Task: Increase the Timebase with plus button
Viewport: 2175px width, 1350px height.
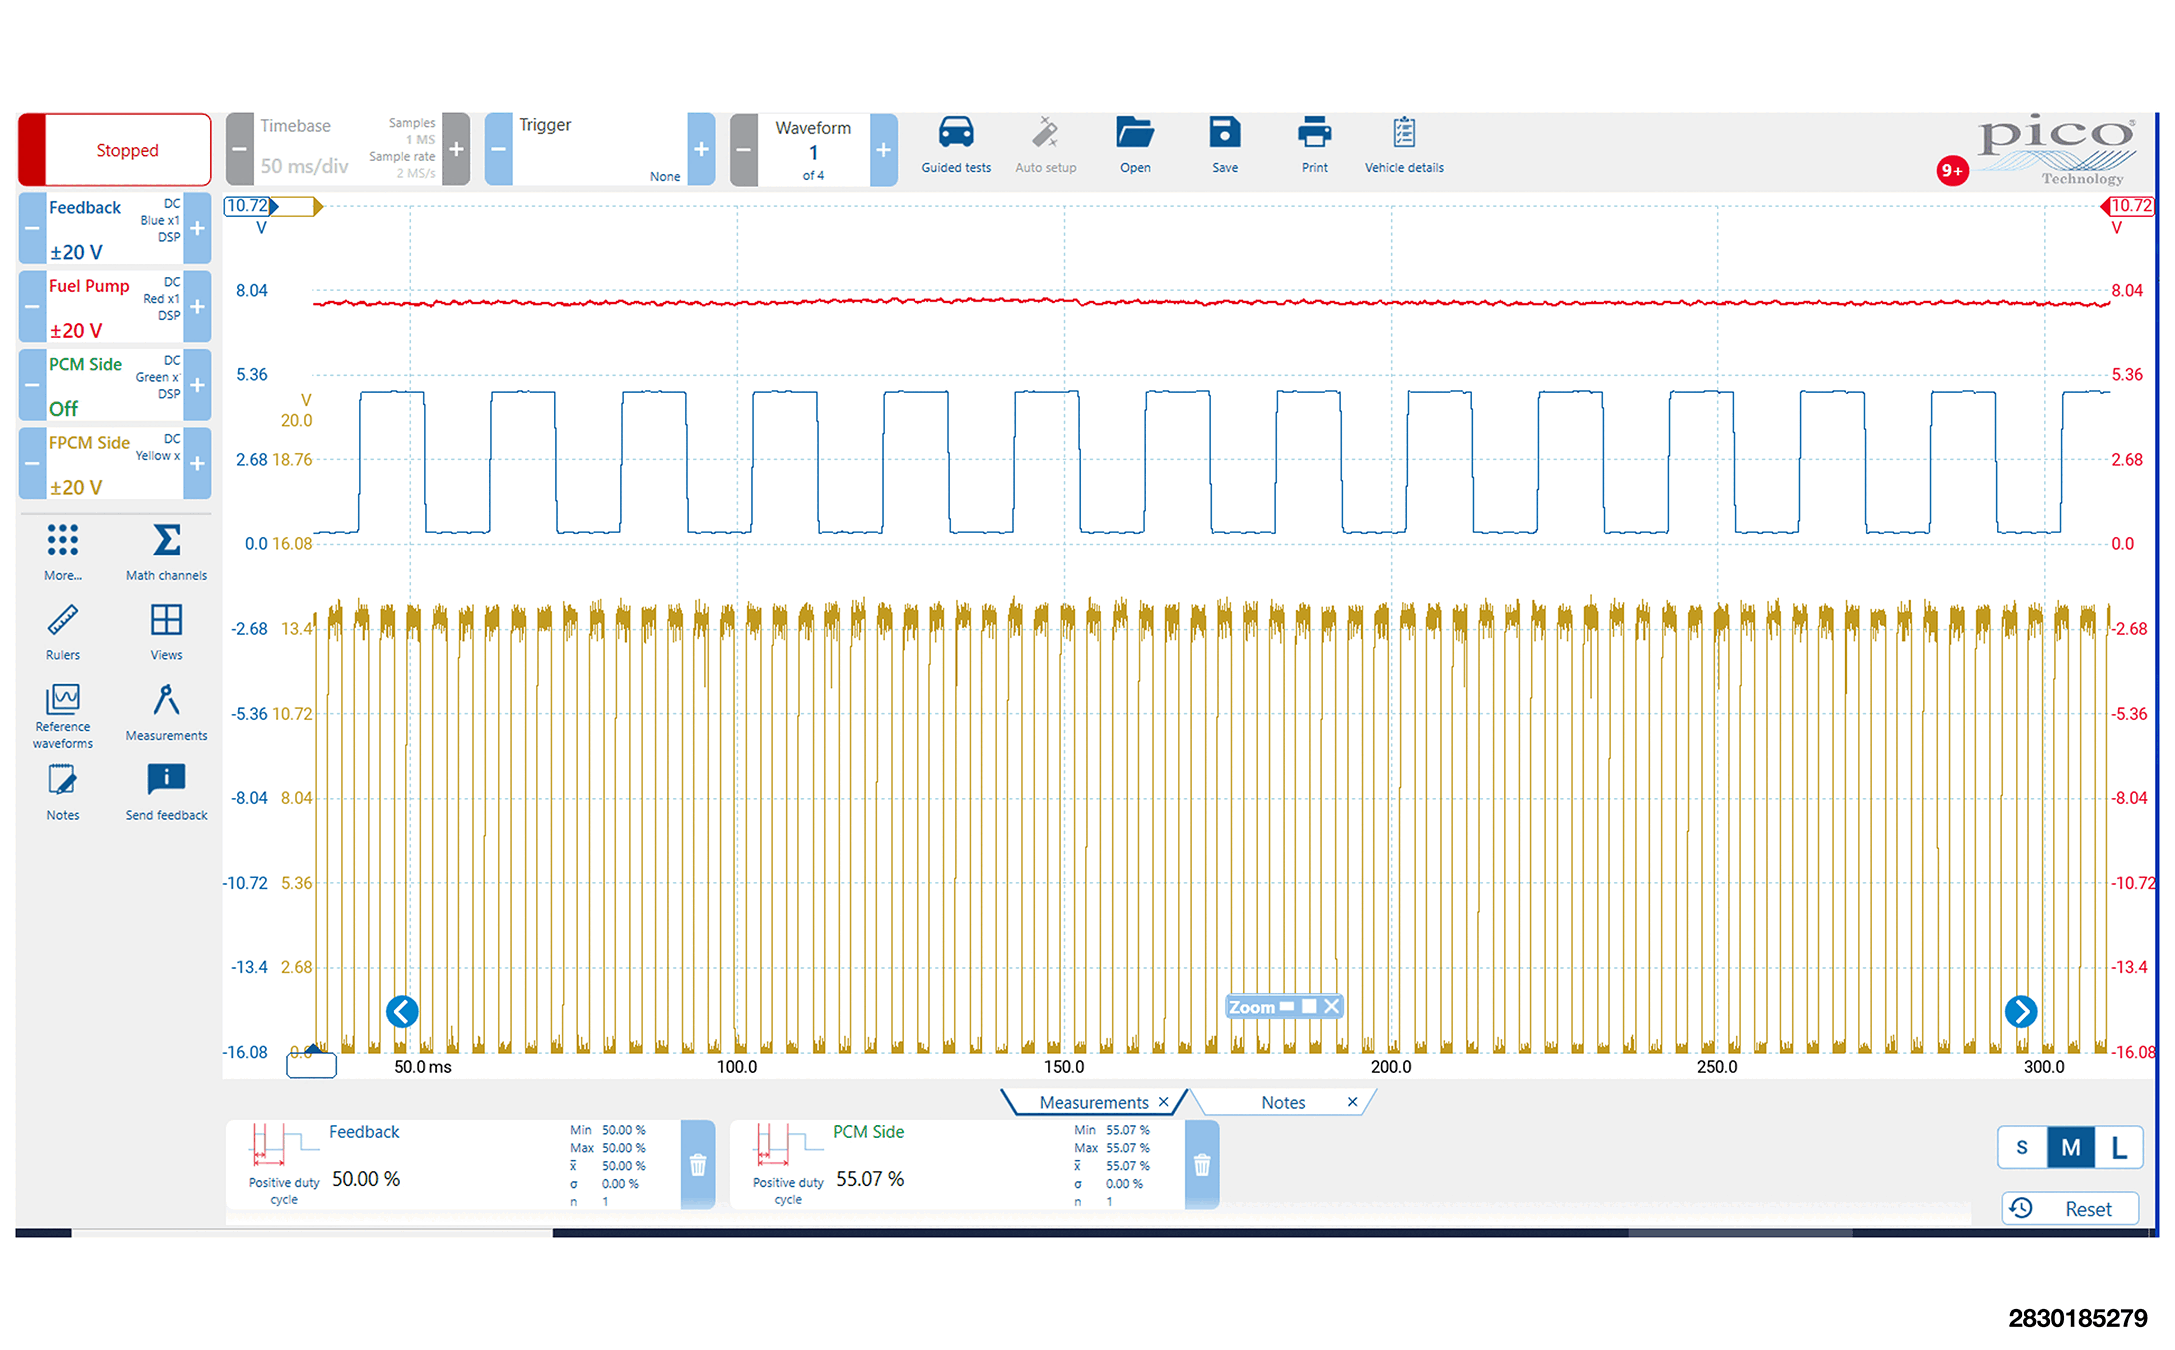Action: (x=456, y=150)
